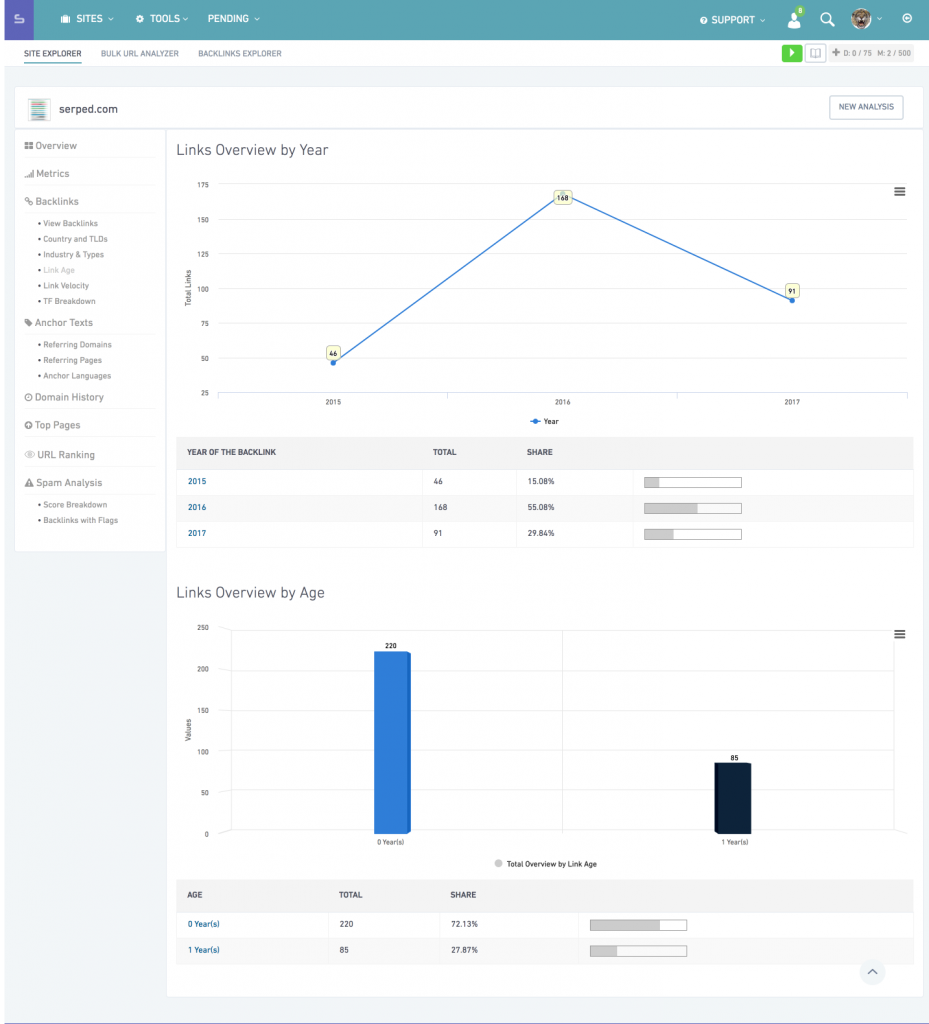Open the notifications user icon
The image size is (929, 1024).
tap(795, 20)
